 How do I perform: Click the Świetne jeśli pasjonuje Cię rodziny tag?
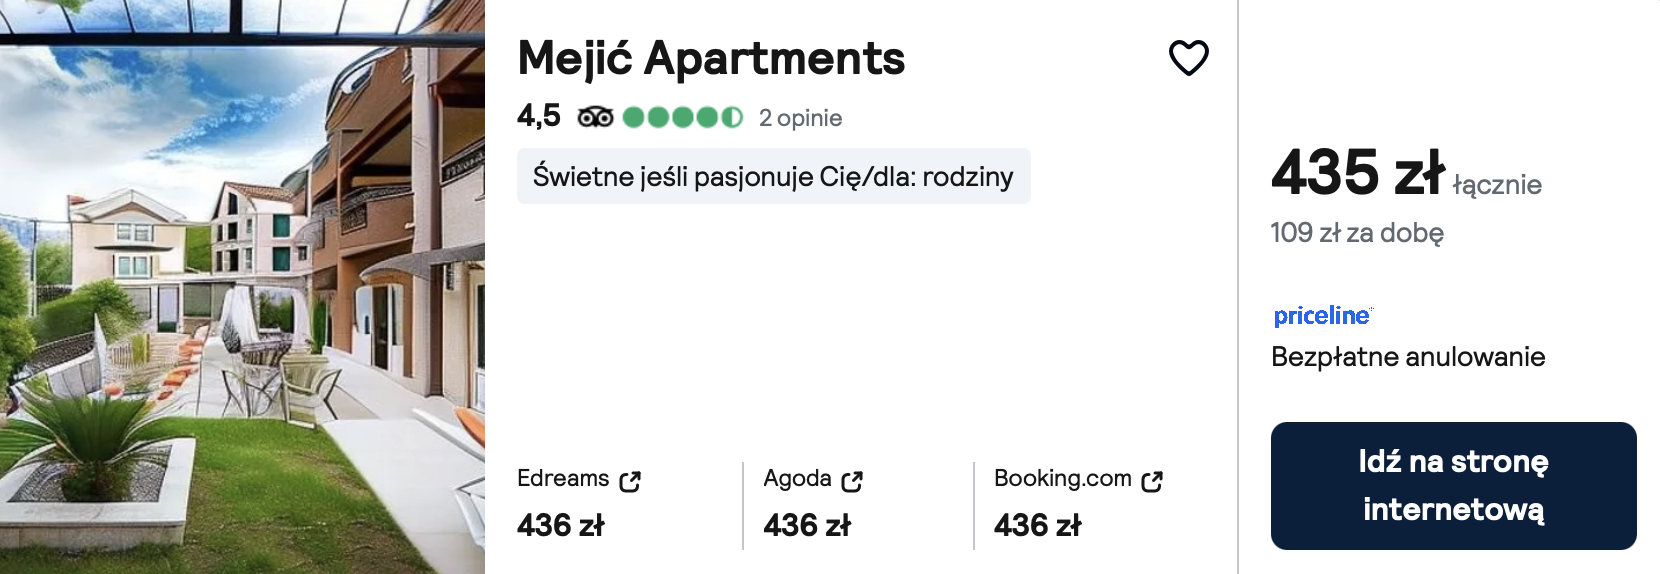(773, 176)
